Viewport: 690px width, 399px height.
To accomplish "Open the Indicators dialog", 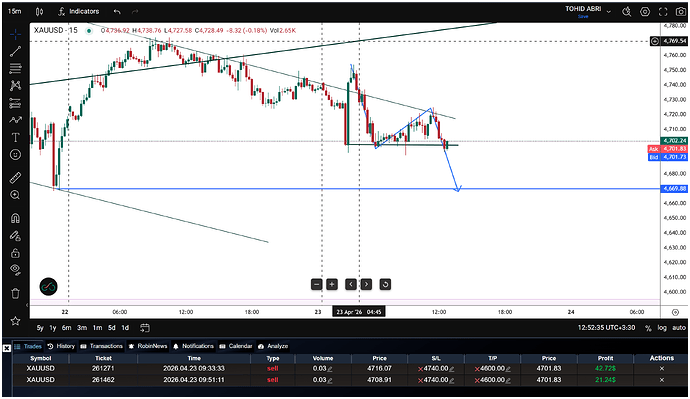I will point(79,11).
